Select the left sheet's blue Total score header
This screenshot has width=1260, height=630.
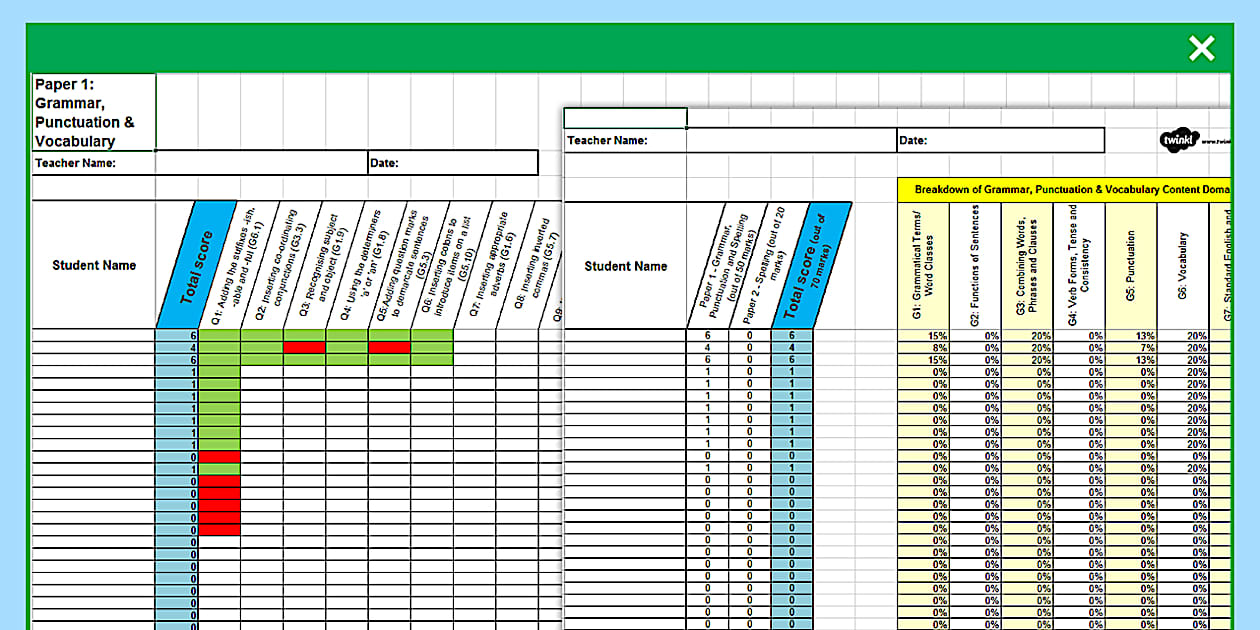pyautogui.click(x=198, y=265)
